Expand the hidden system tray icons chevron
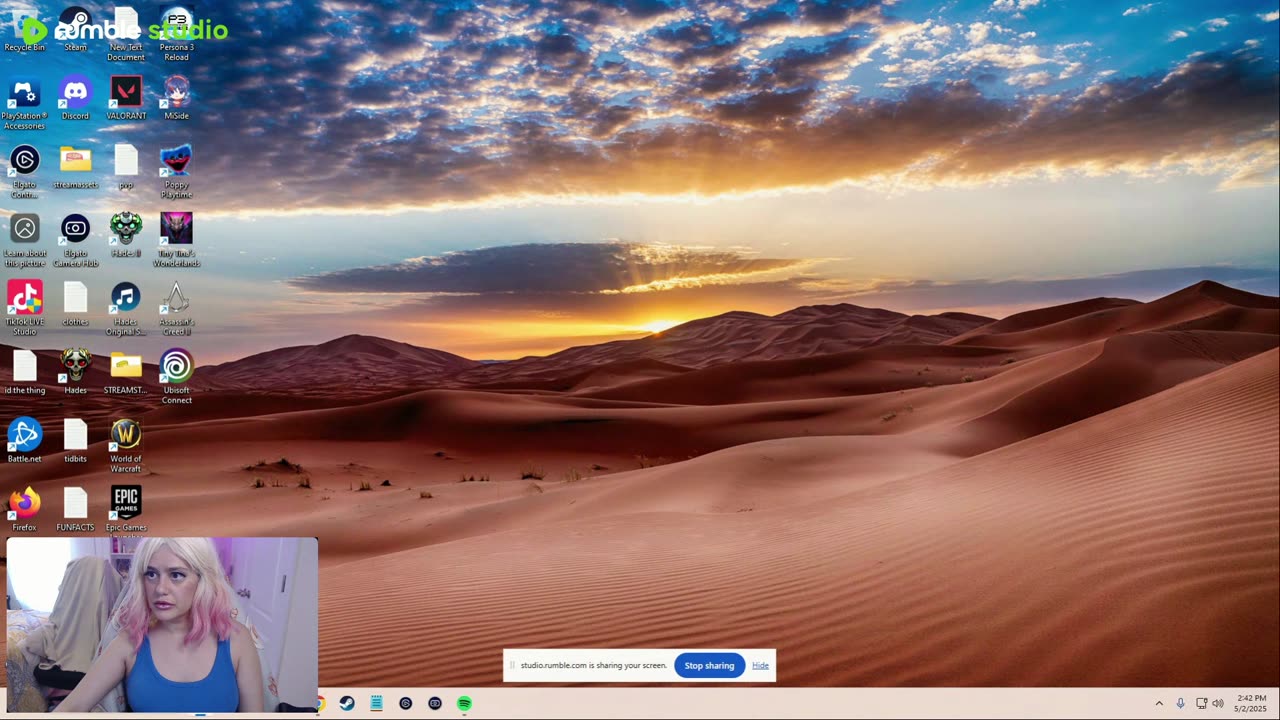 click(1159, 704)
